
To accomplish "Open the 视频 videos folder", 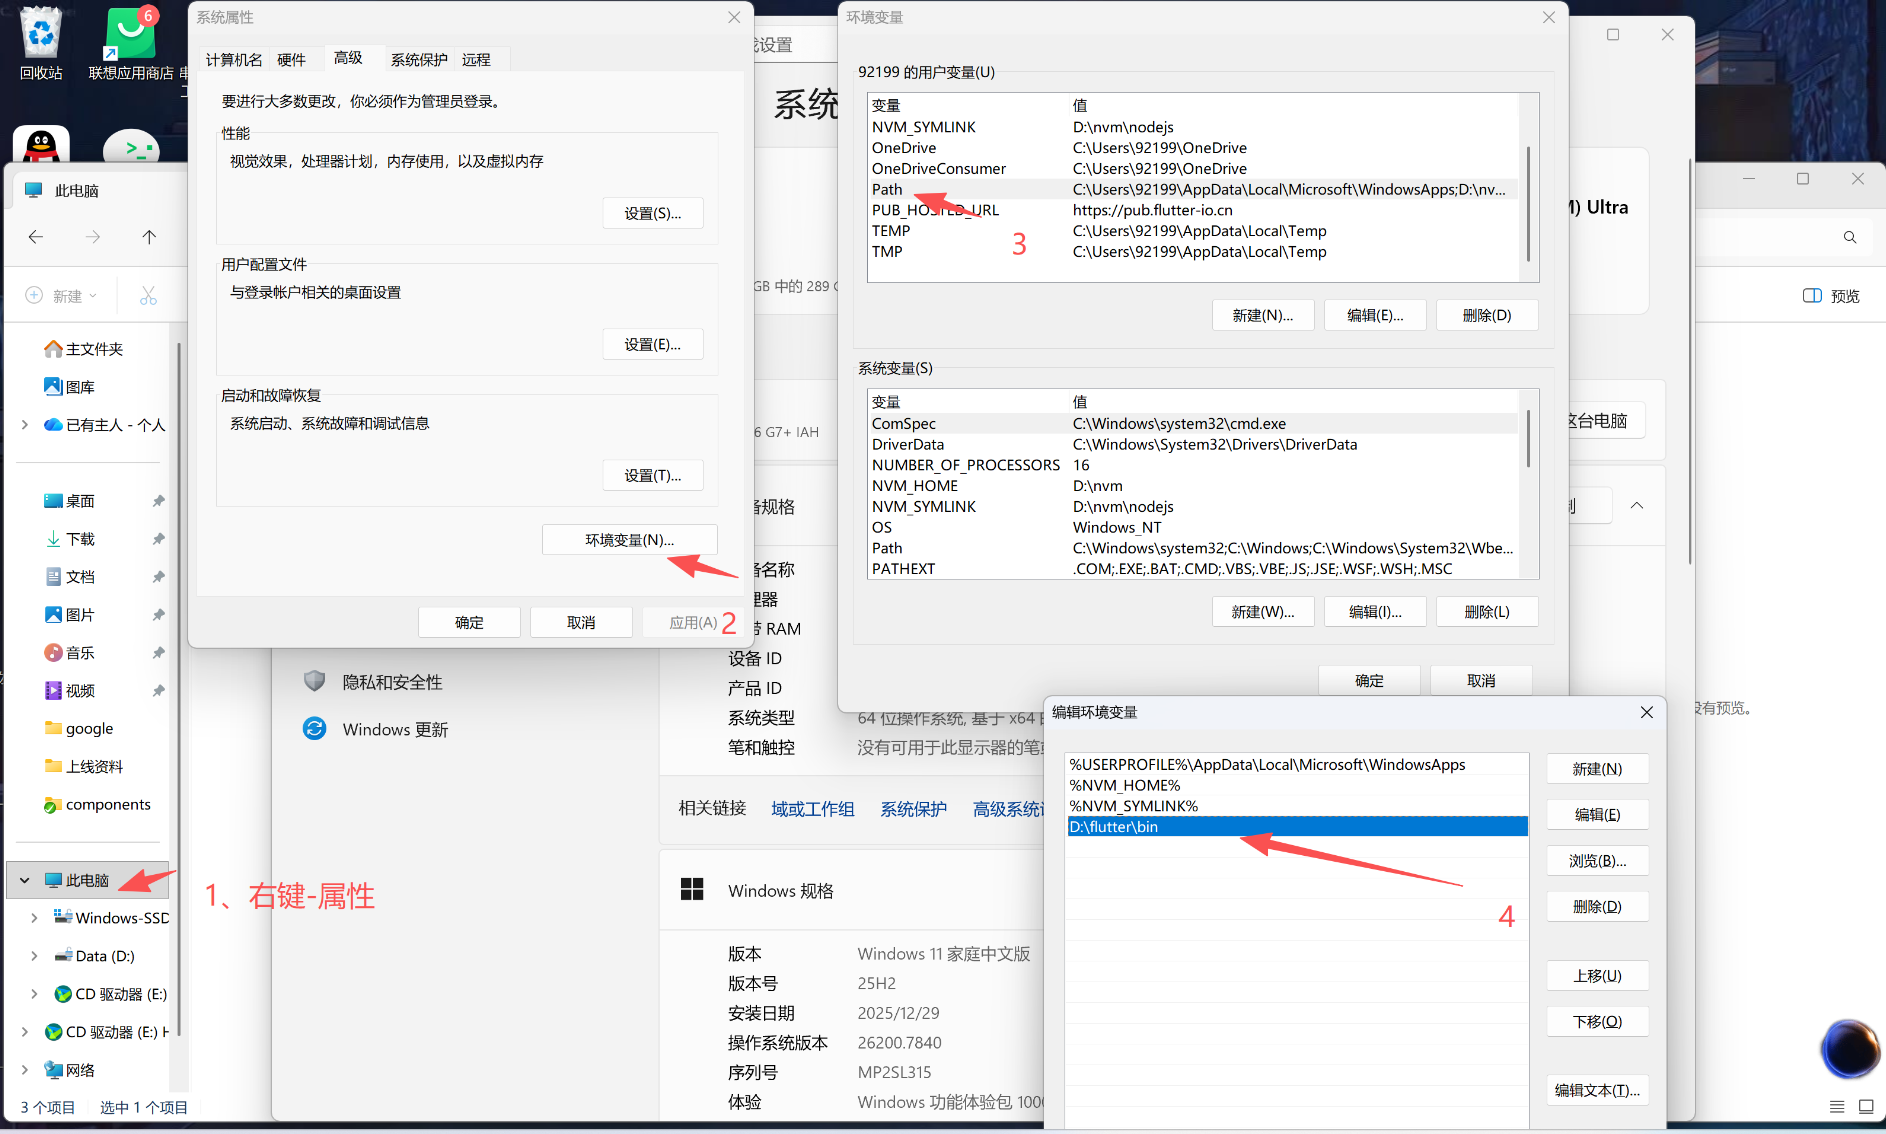I will [x=70, y=691].
